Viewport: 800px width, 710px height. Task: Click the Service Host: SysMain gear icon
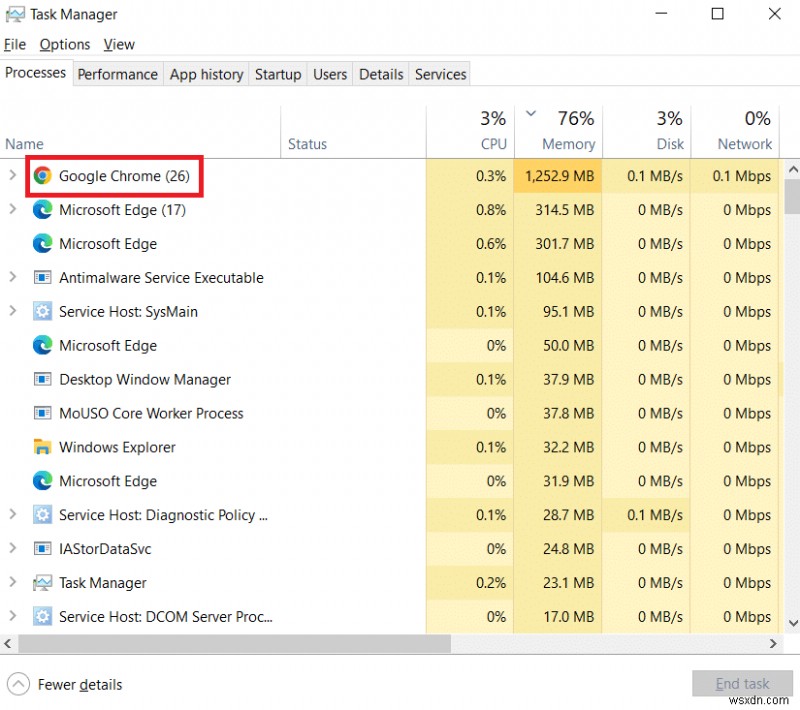[42, 312]
